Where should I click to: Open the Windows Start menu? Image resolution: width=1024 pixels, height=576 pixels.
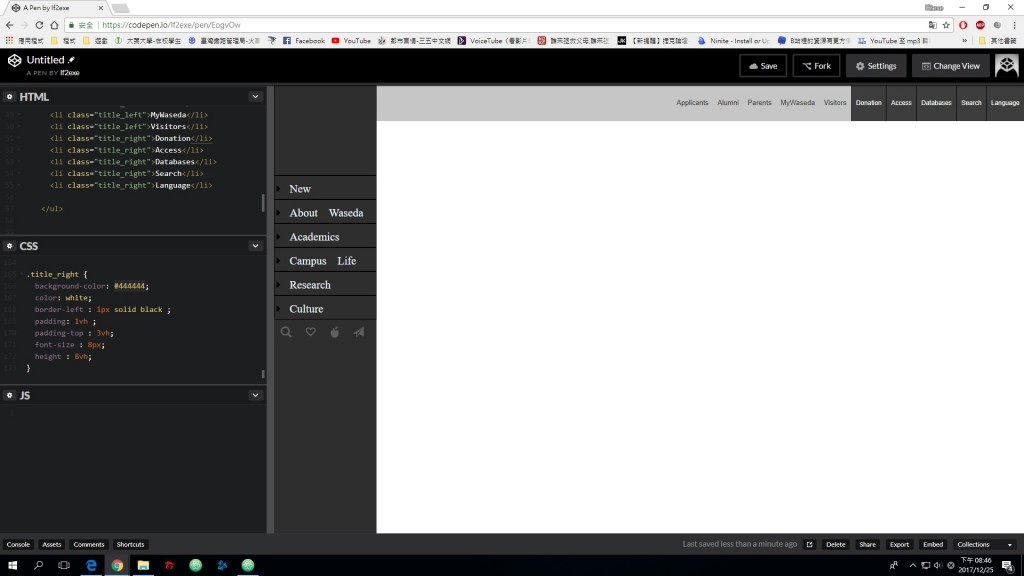pos(12,565)
